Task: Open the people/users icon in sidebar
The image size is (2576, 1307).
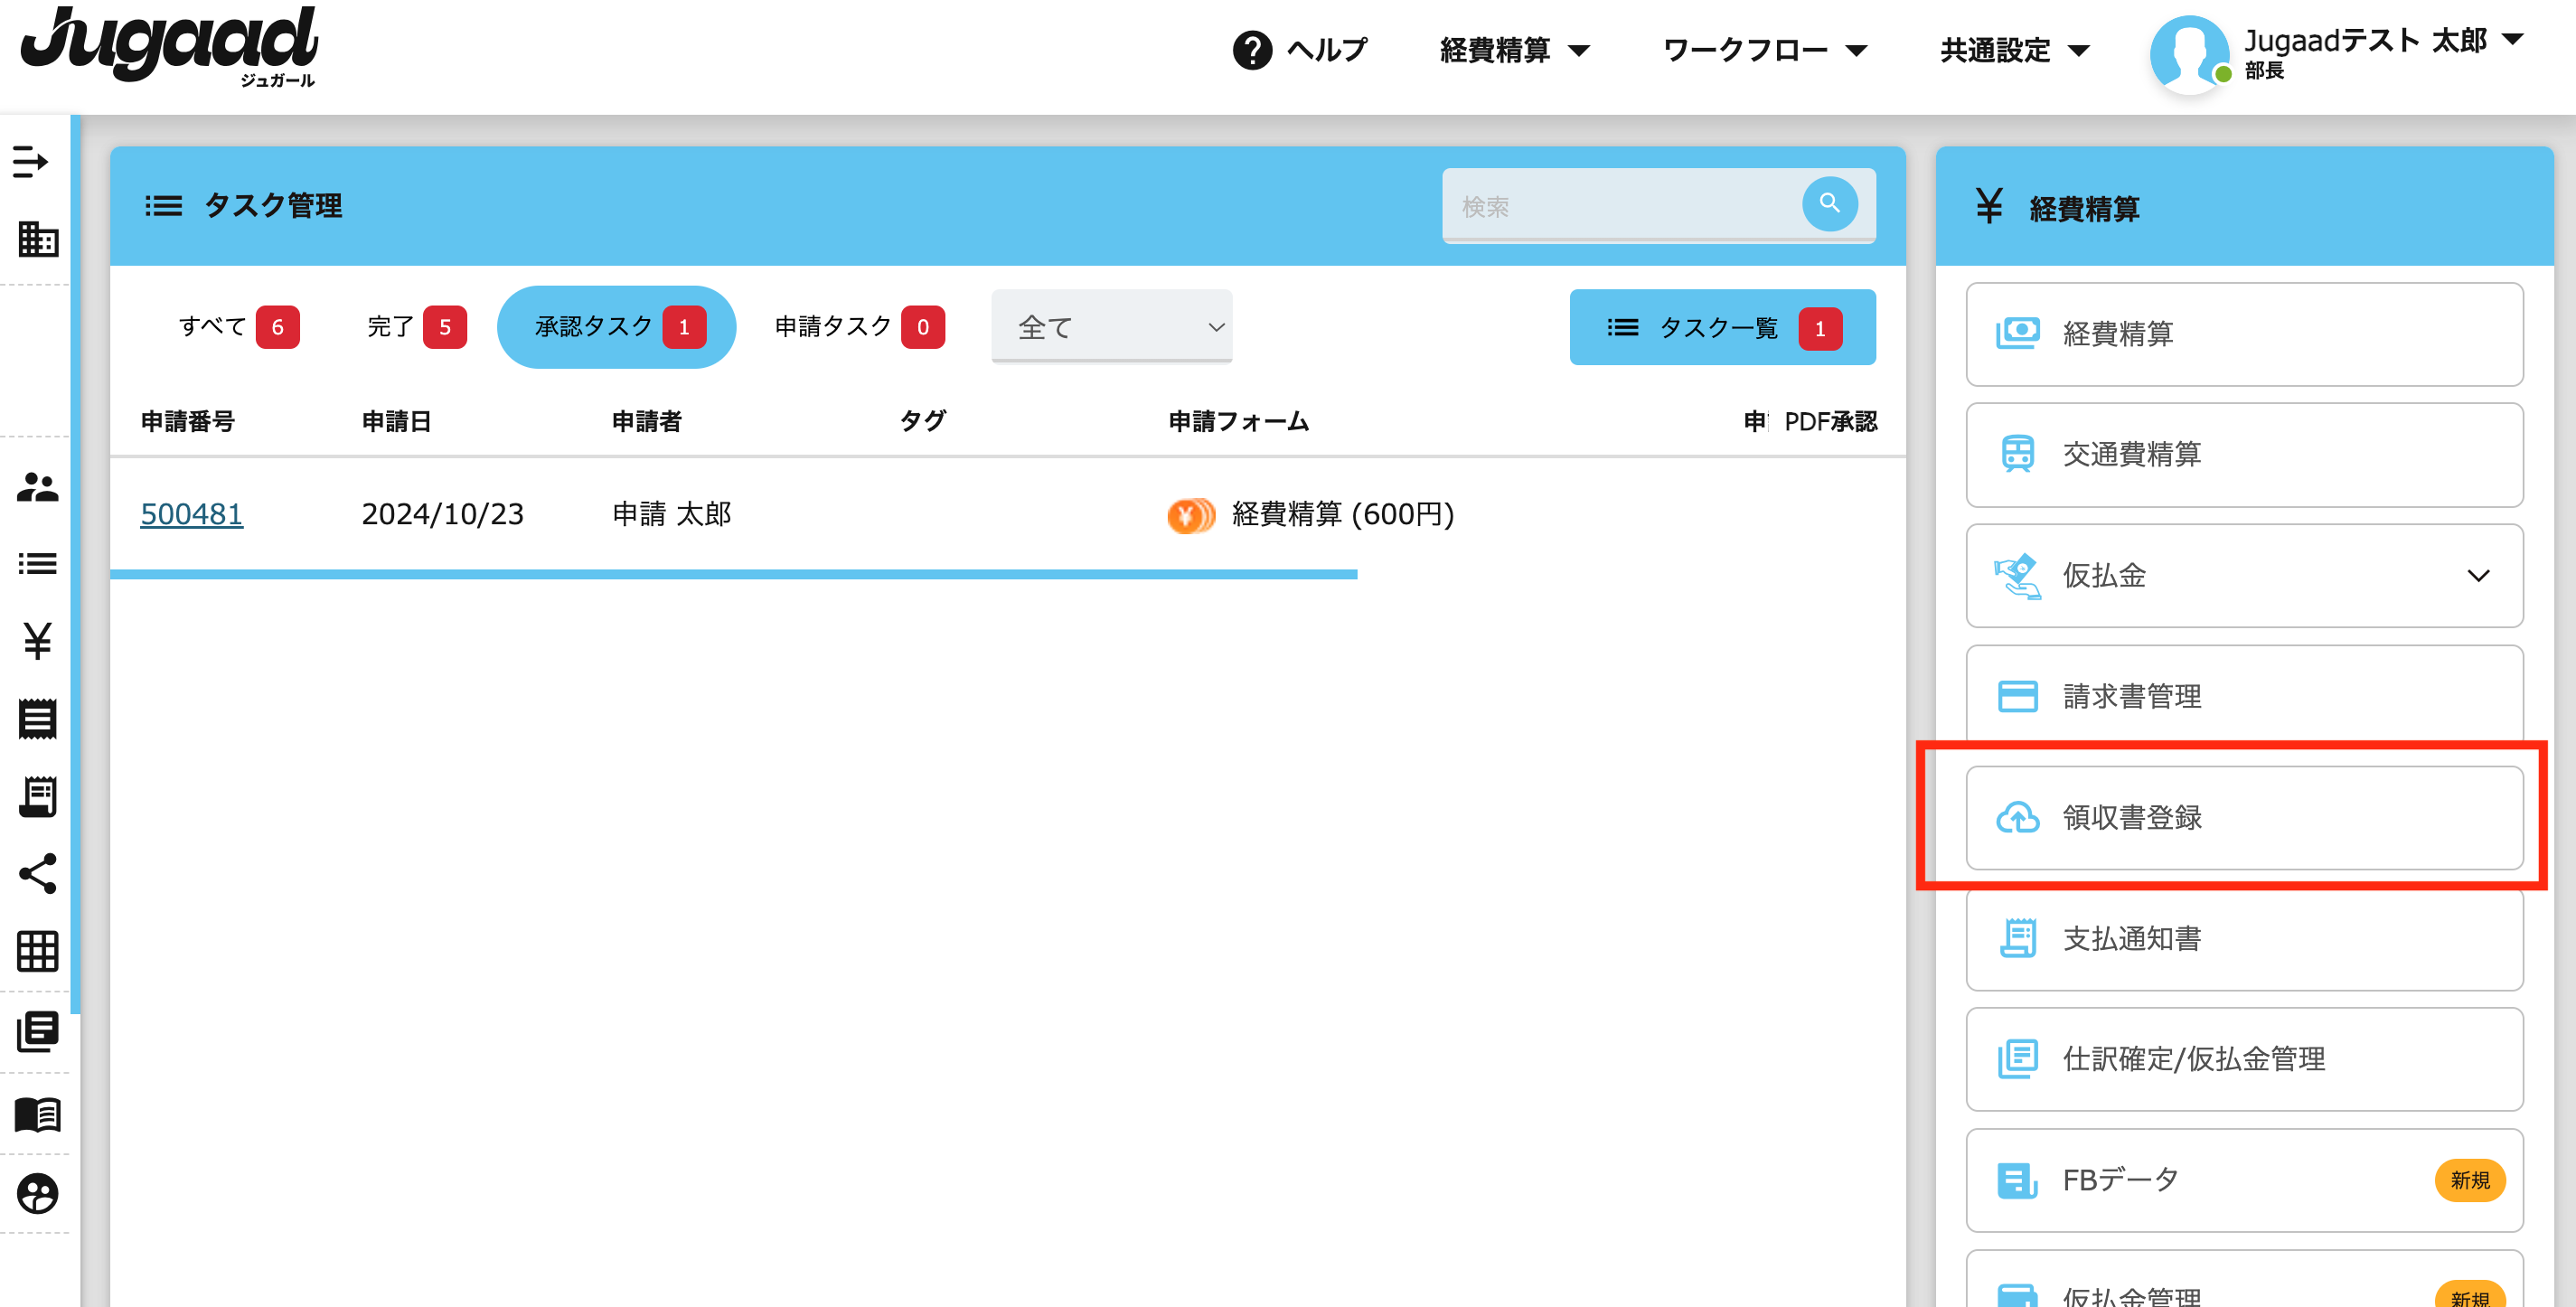Action: click(38, 487)
